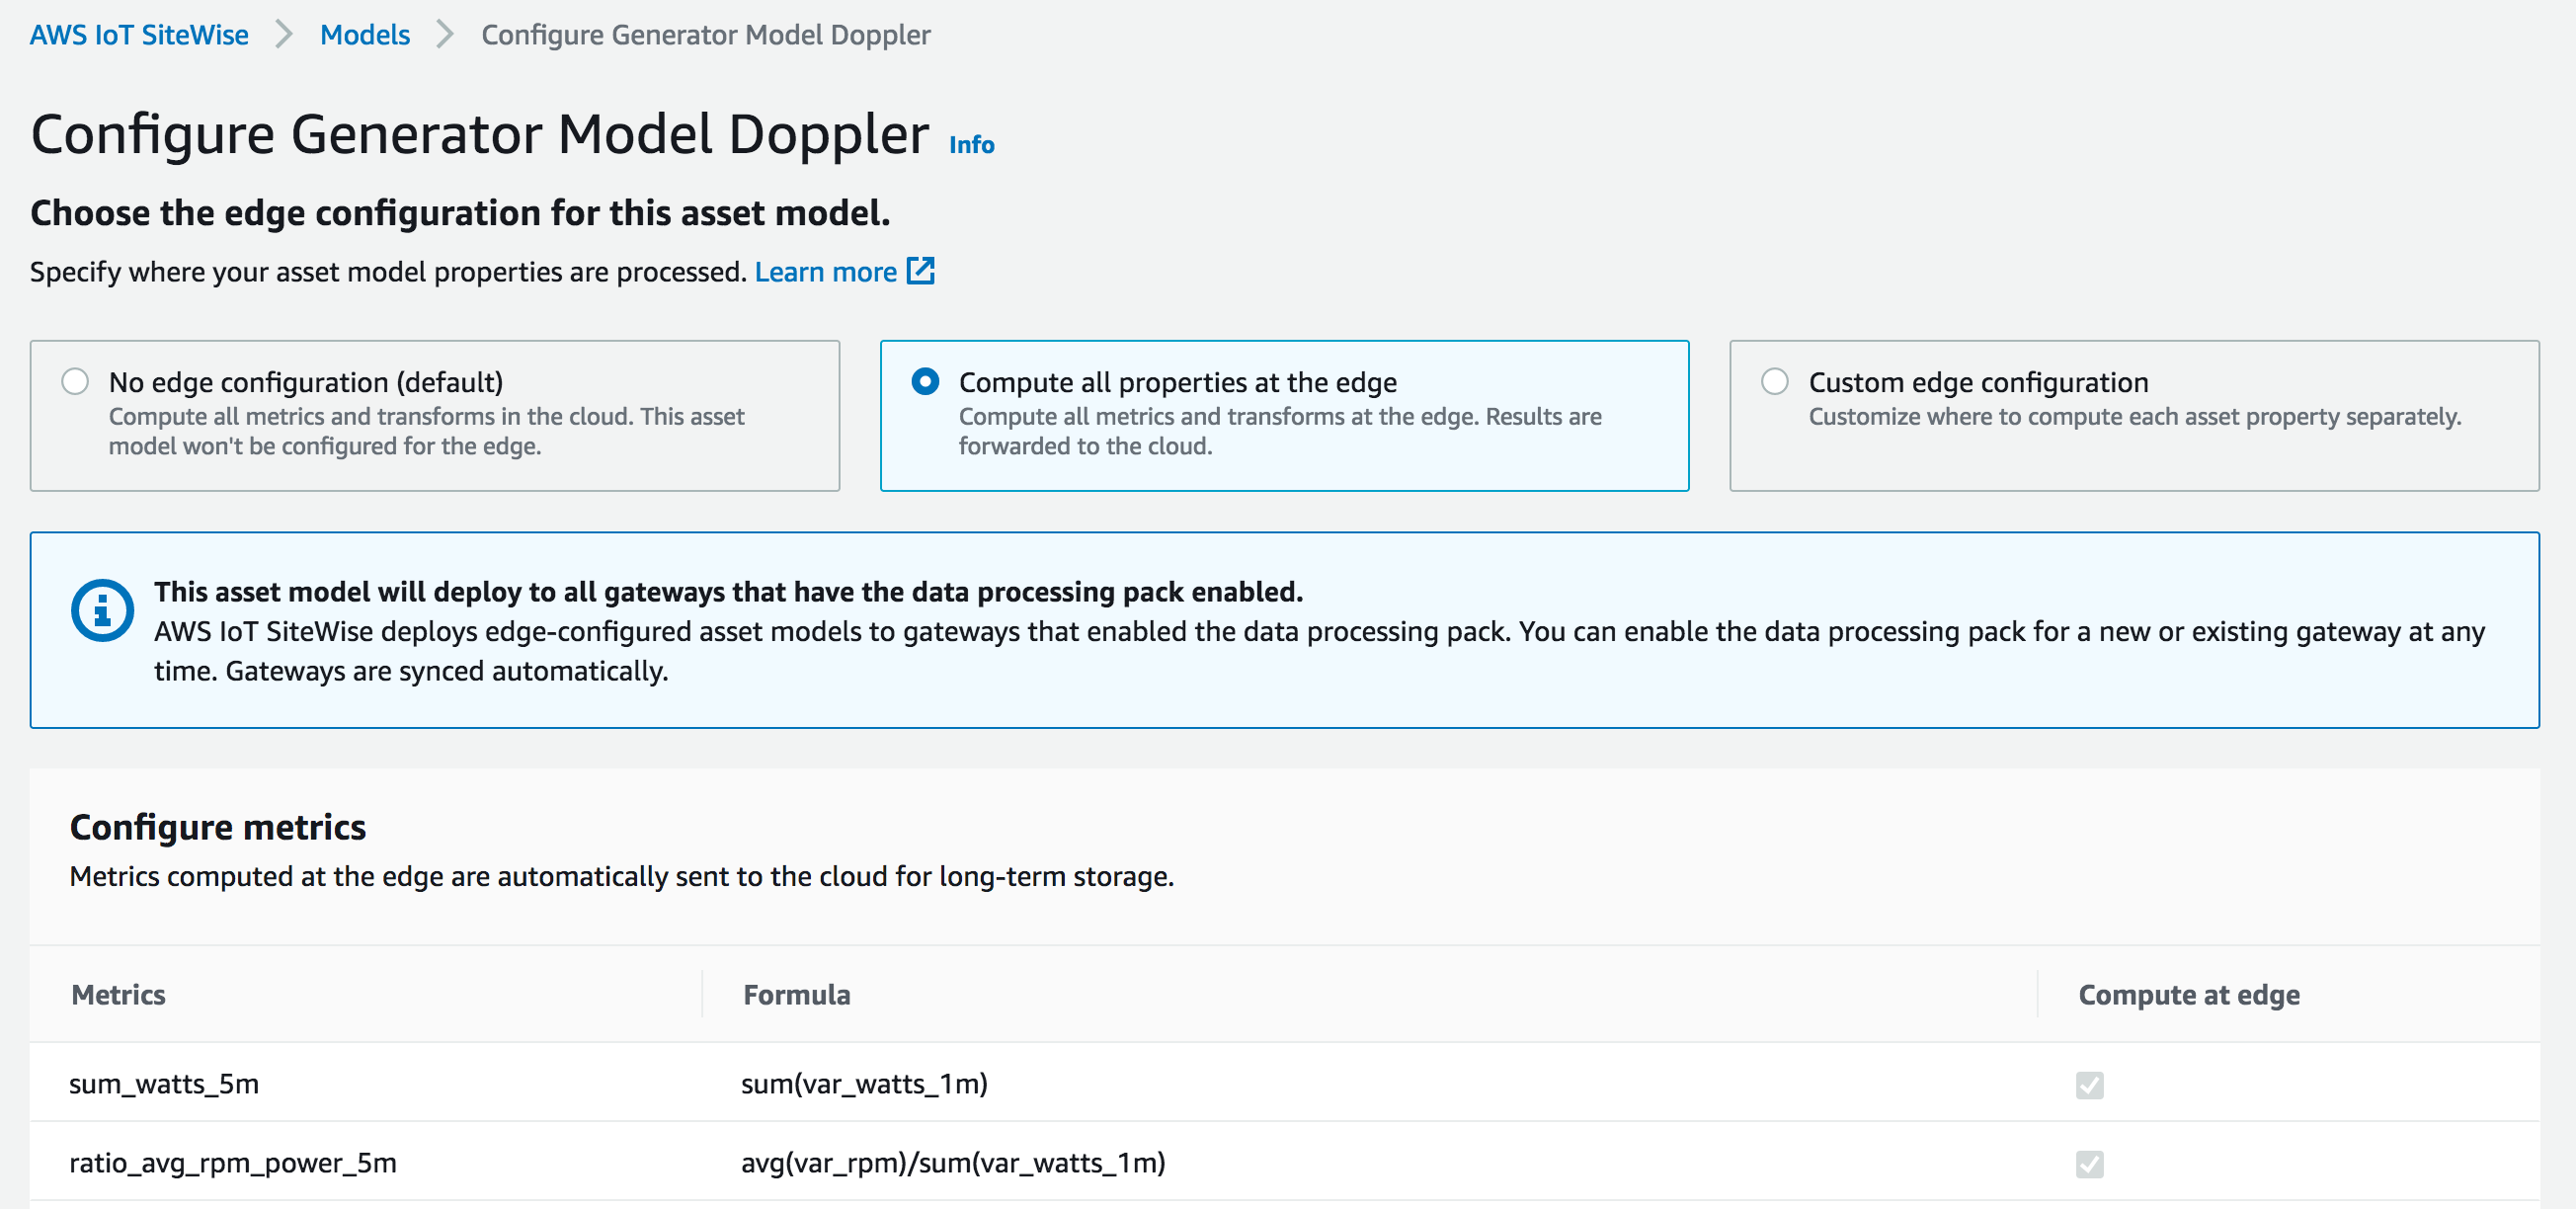Screen dimensions: 2576x1209
Task: Toggle compute at edge checkbox for sum_watts_5m
Action: coord(2089,1085)
